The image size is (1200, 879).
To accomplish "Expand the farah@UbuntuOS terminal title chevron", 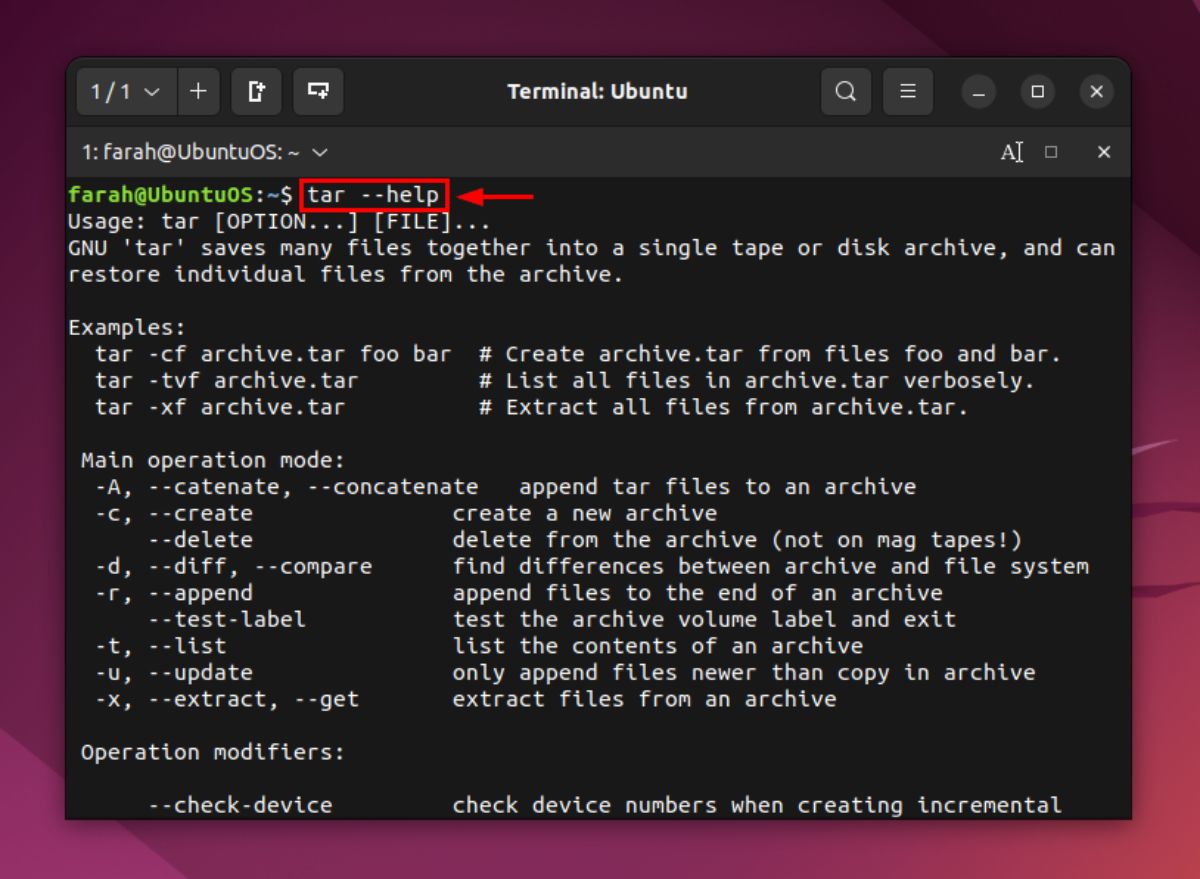I will [x=318, y=153].
